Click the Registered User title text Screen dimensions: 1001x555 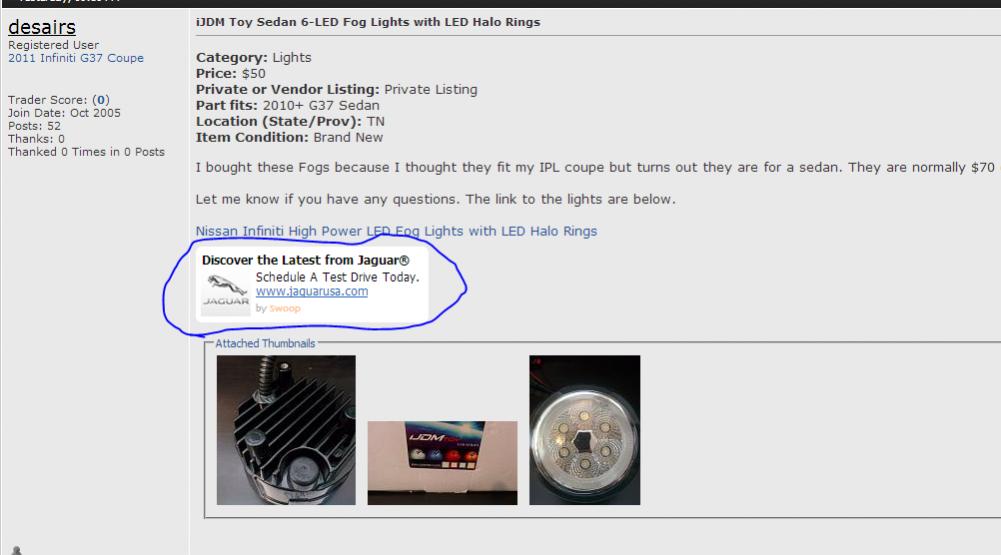54,45
